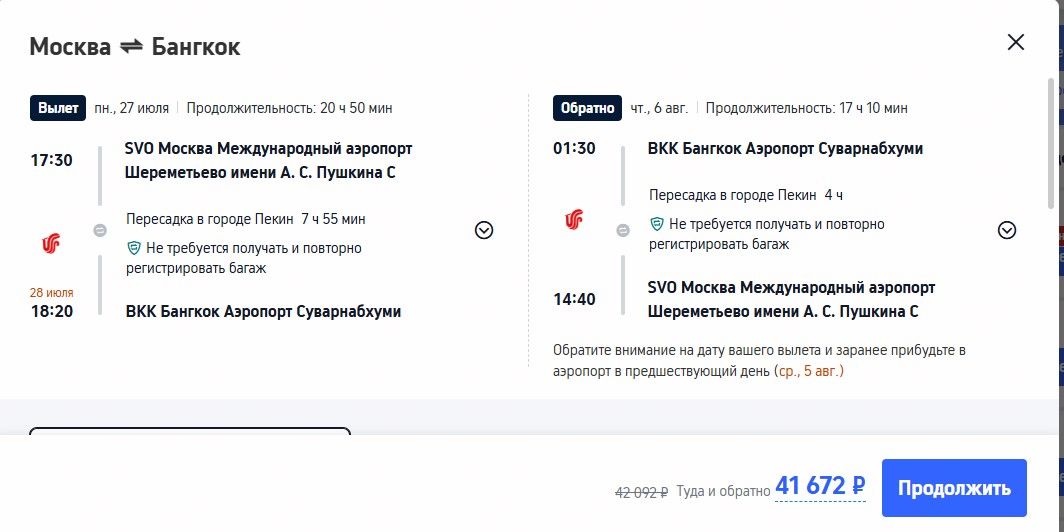Click the dialog vertical scrollbar
This screenshot has height=532, width=1064.
click(x=1051, y=142)
